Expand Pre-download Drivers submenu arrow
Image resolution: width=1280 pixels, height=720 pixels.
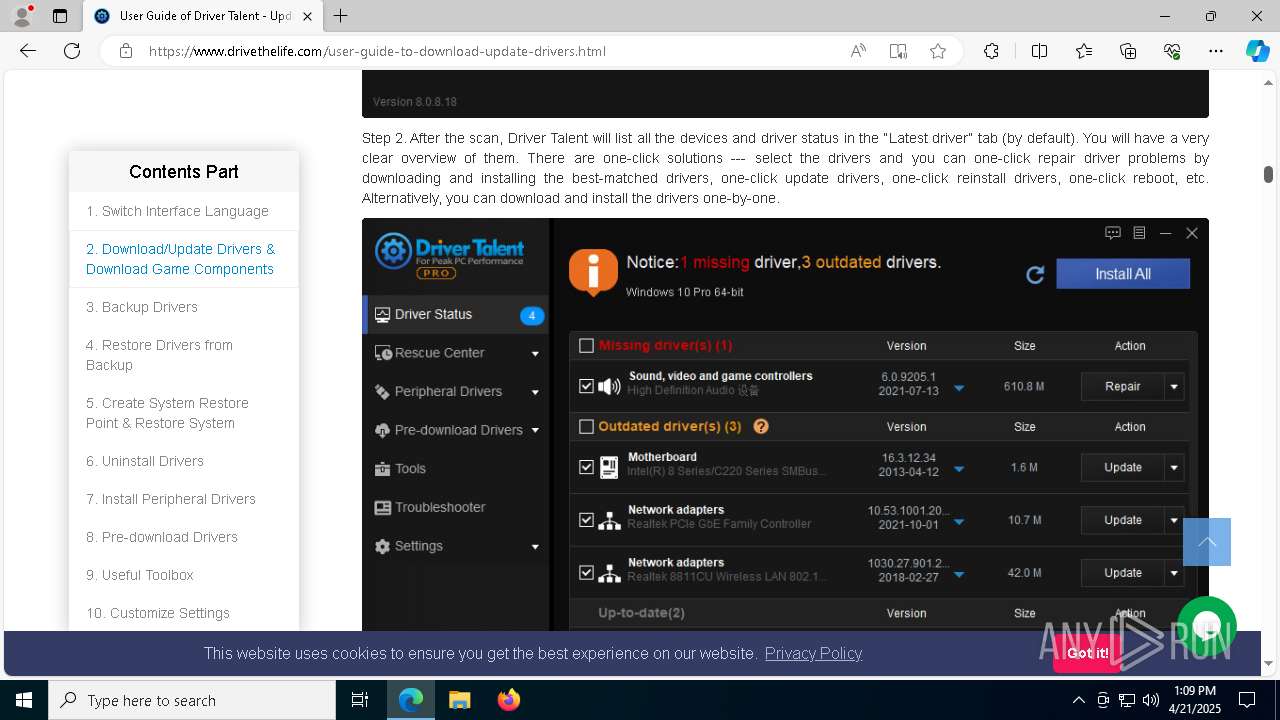coord(535,431)
